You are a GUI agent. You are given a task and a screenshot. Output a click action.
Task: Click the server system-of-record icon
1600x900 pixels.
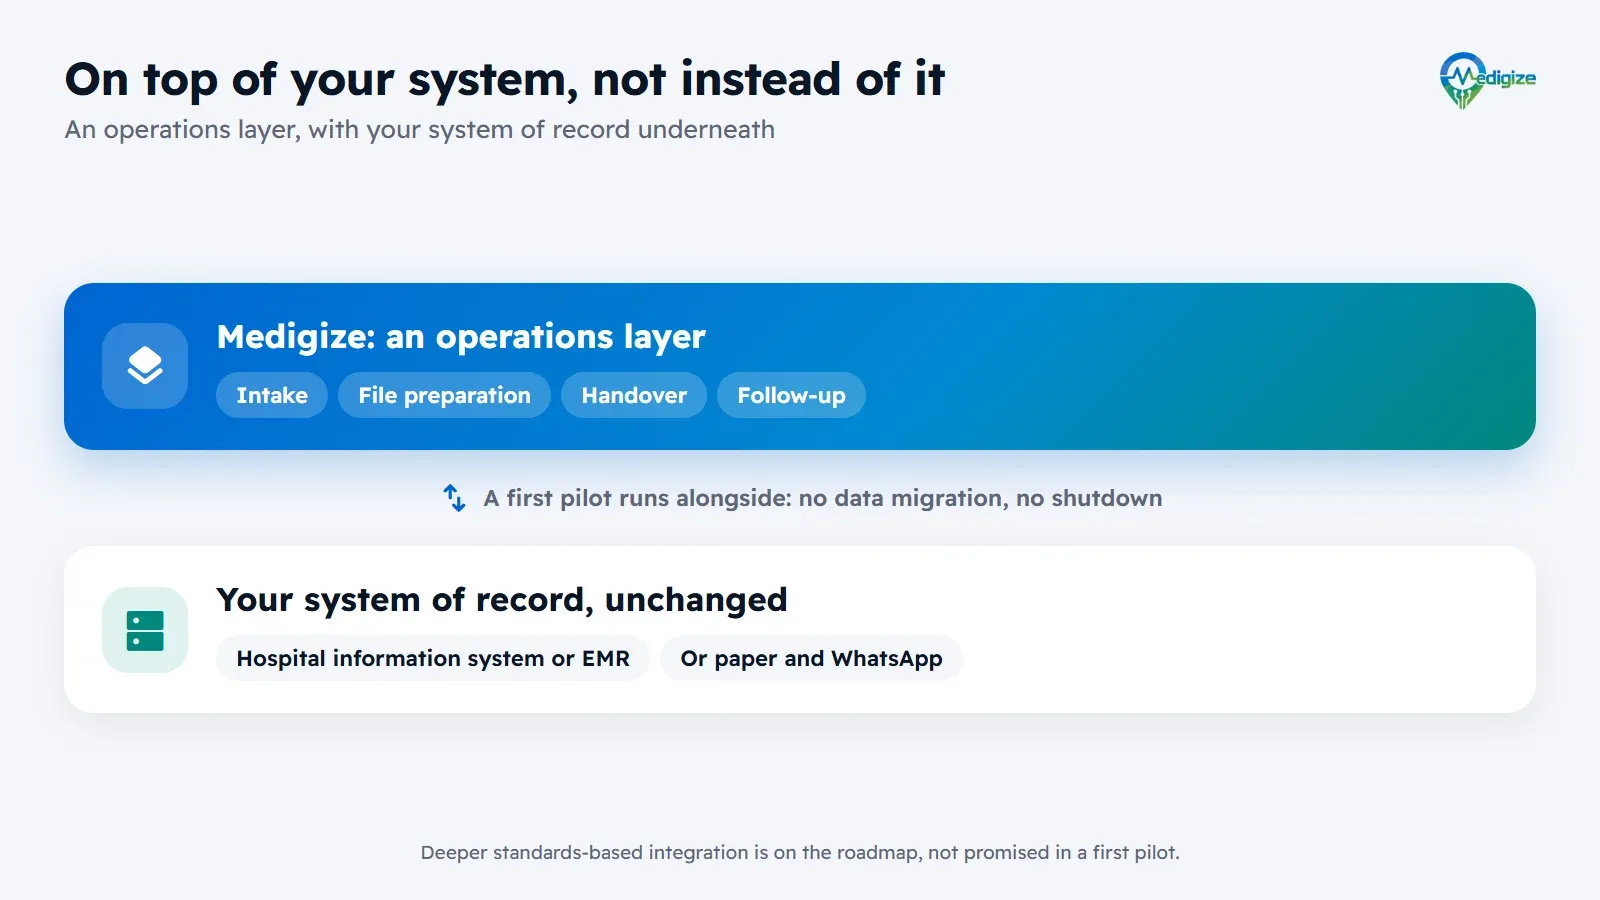pyautogui.click(x=145, y=630)
